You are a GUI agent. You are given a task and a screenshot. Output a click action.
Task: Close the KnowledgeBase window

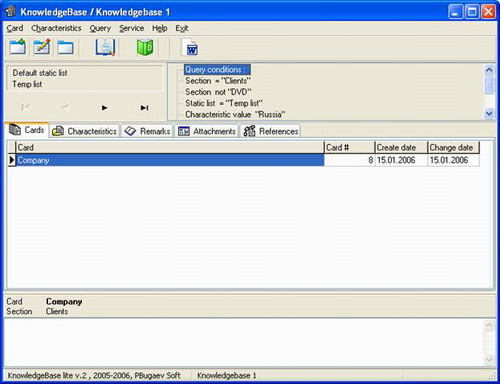coord(488,12)
